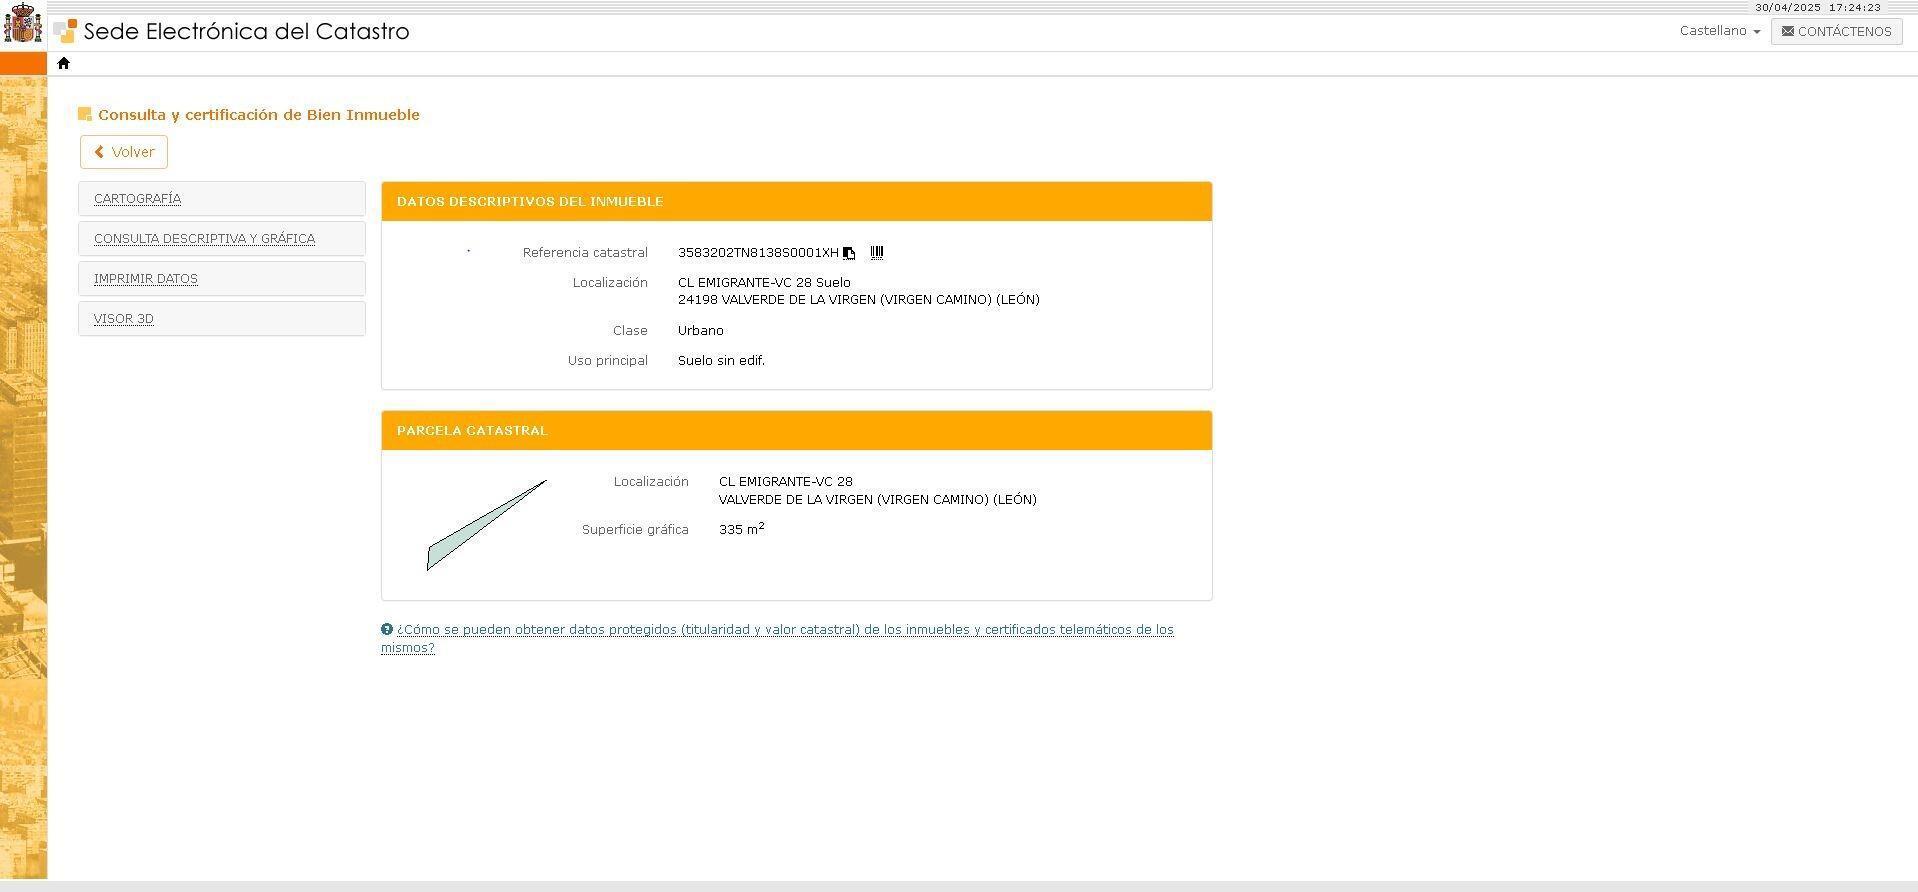The image size is (1918, 892).
Task: Click the DATOS DESCRIPTIVOS DEL INMUEBLE header
Action: [530, 202]
